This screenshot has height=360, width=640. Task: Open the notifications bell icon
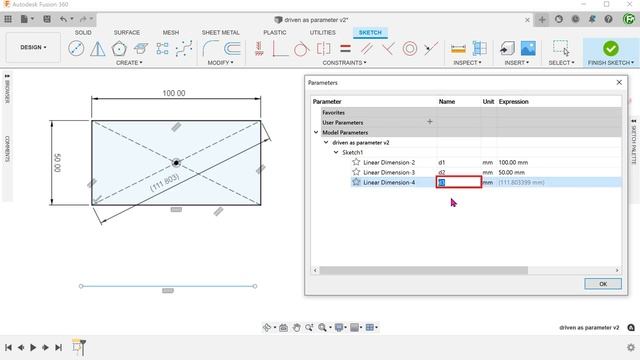coord(592,19)
